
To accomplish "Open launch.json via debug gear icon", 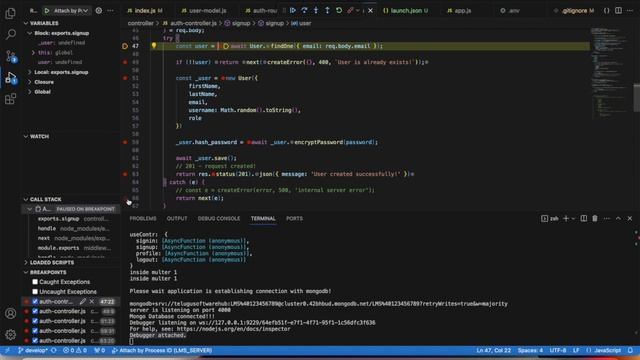I will [99, 11].
